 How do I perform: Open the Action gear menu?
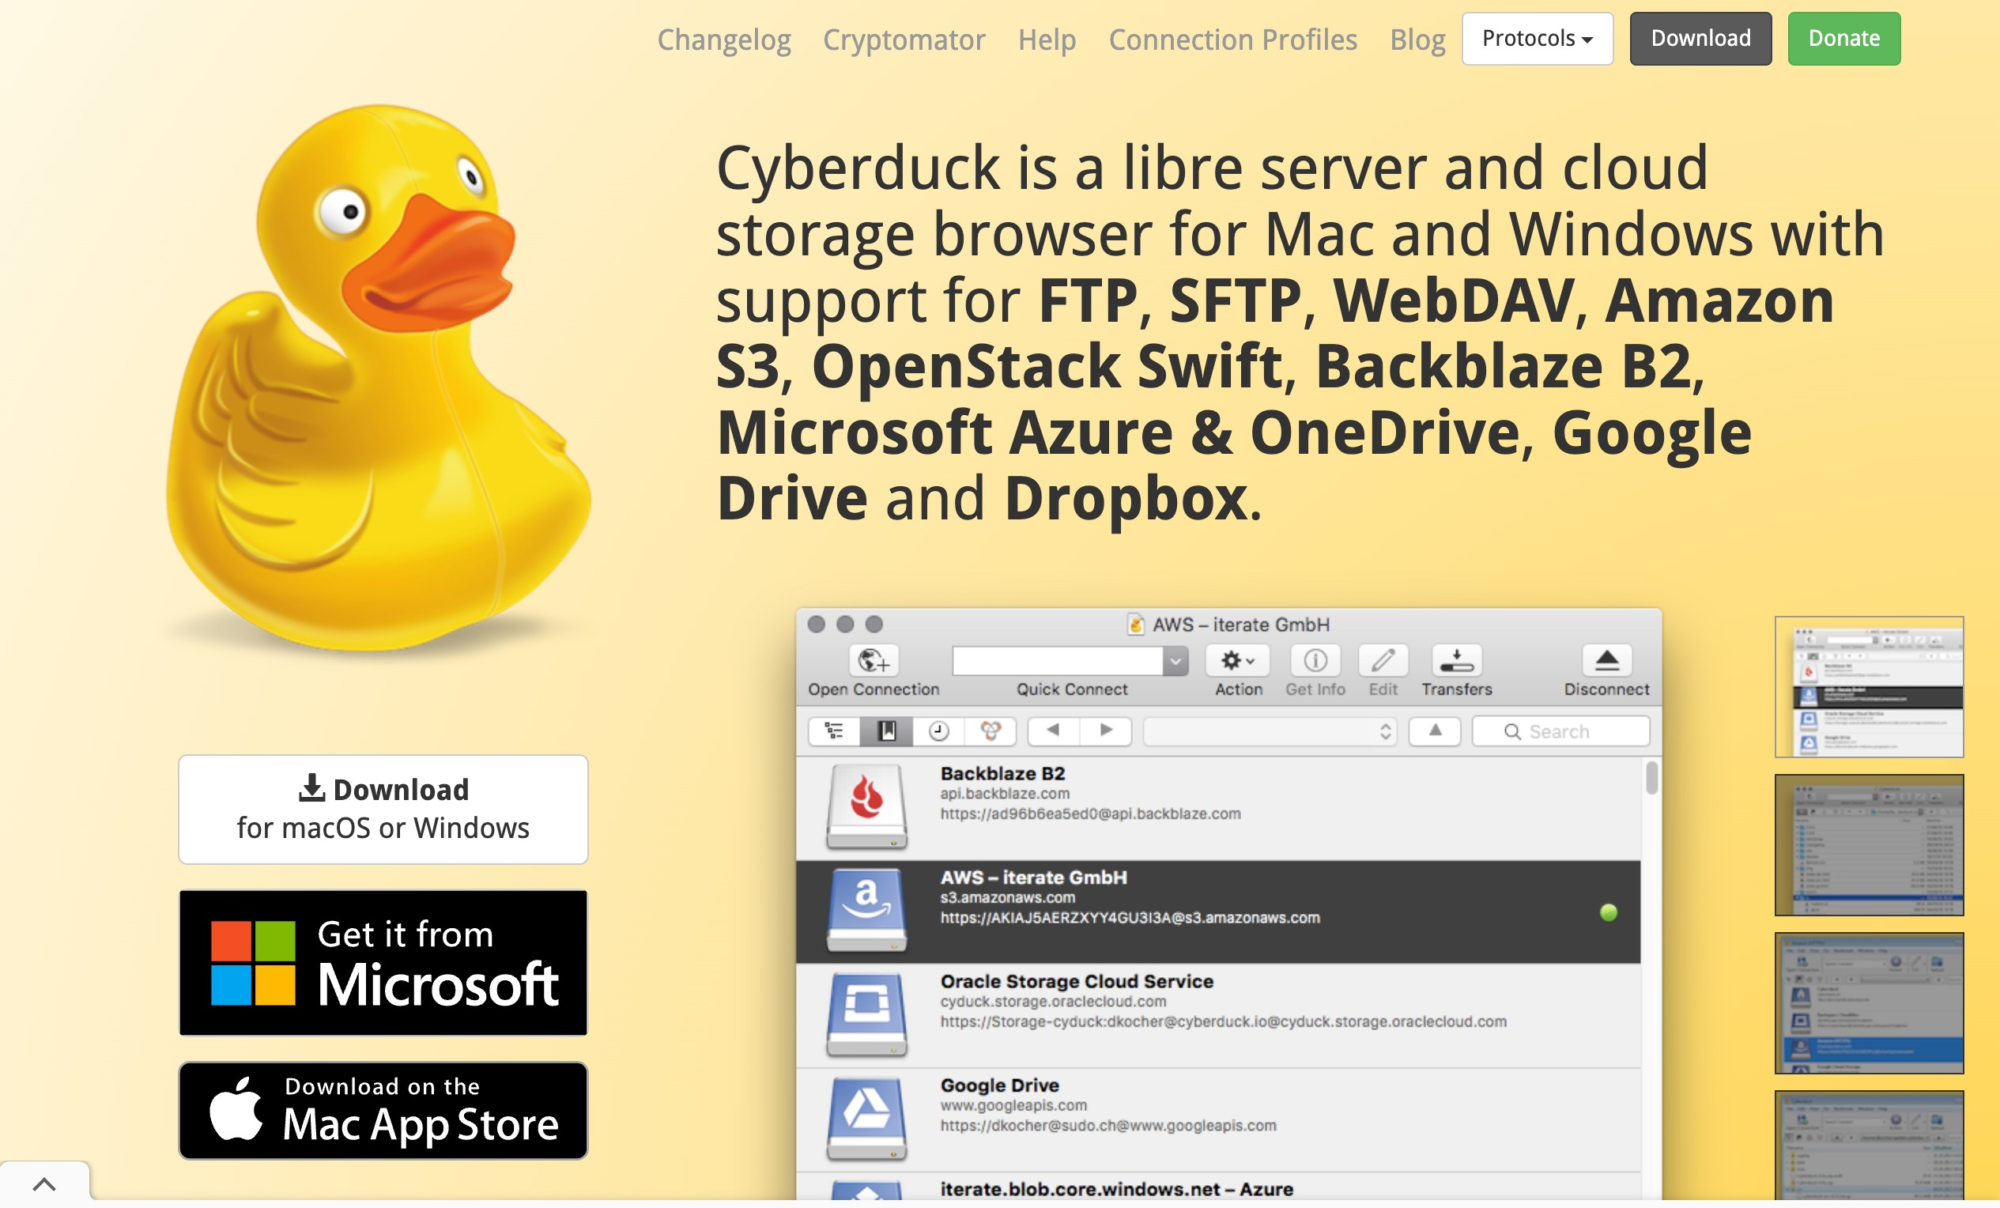pyautogui.click(x=1238, y=660)
